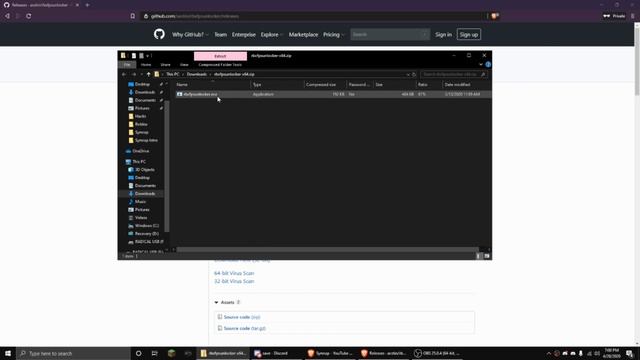Open Music under This PC
This screenshot has width=640, height=360.
pyautogui.click(x=140, y=202)
